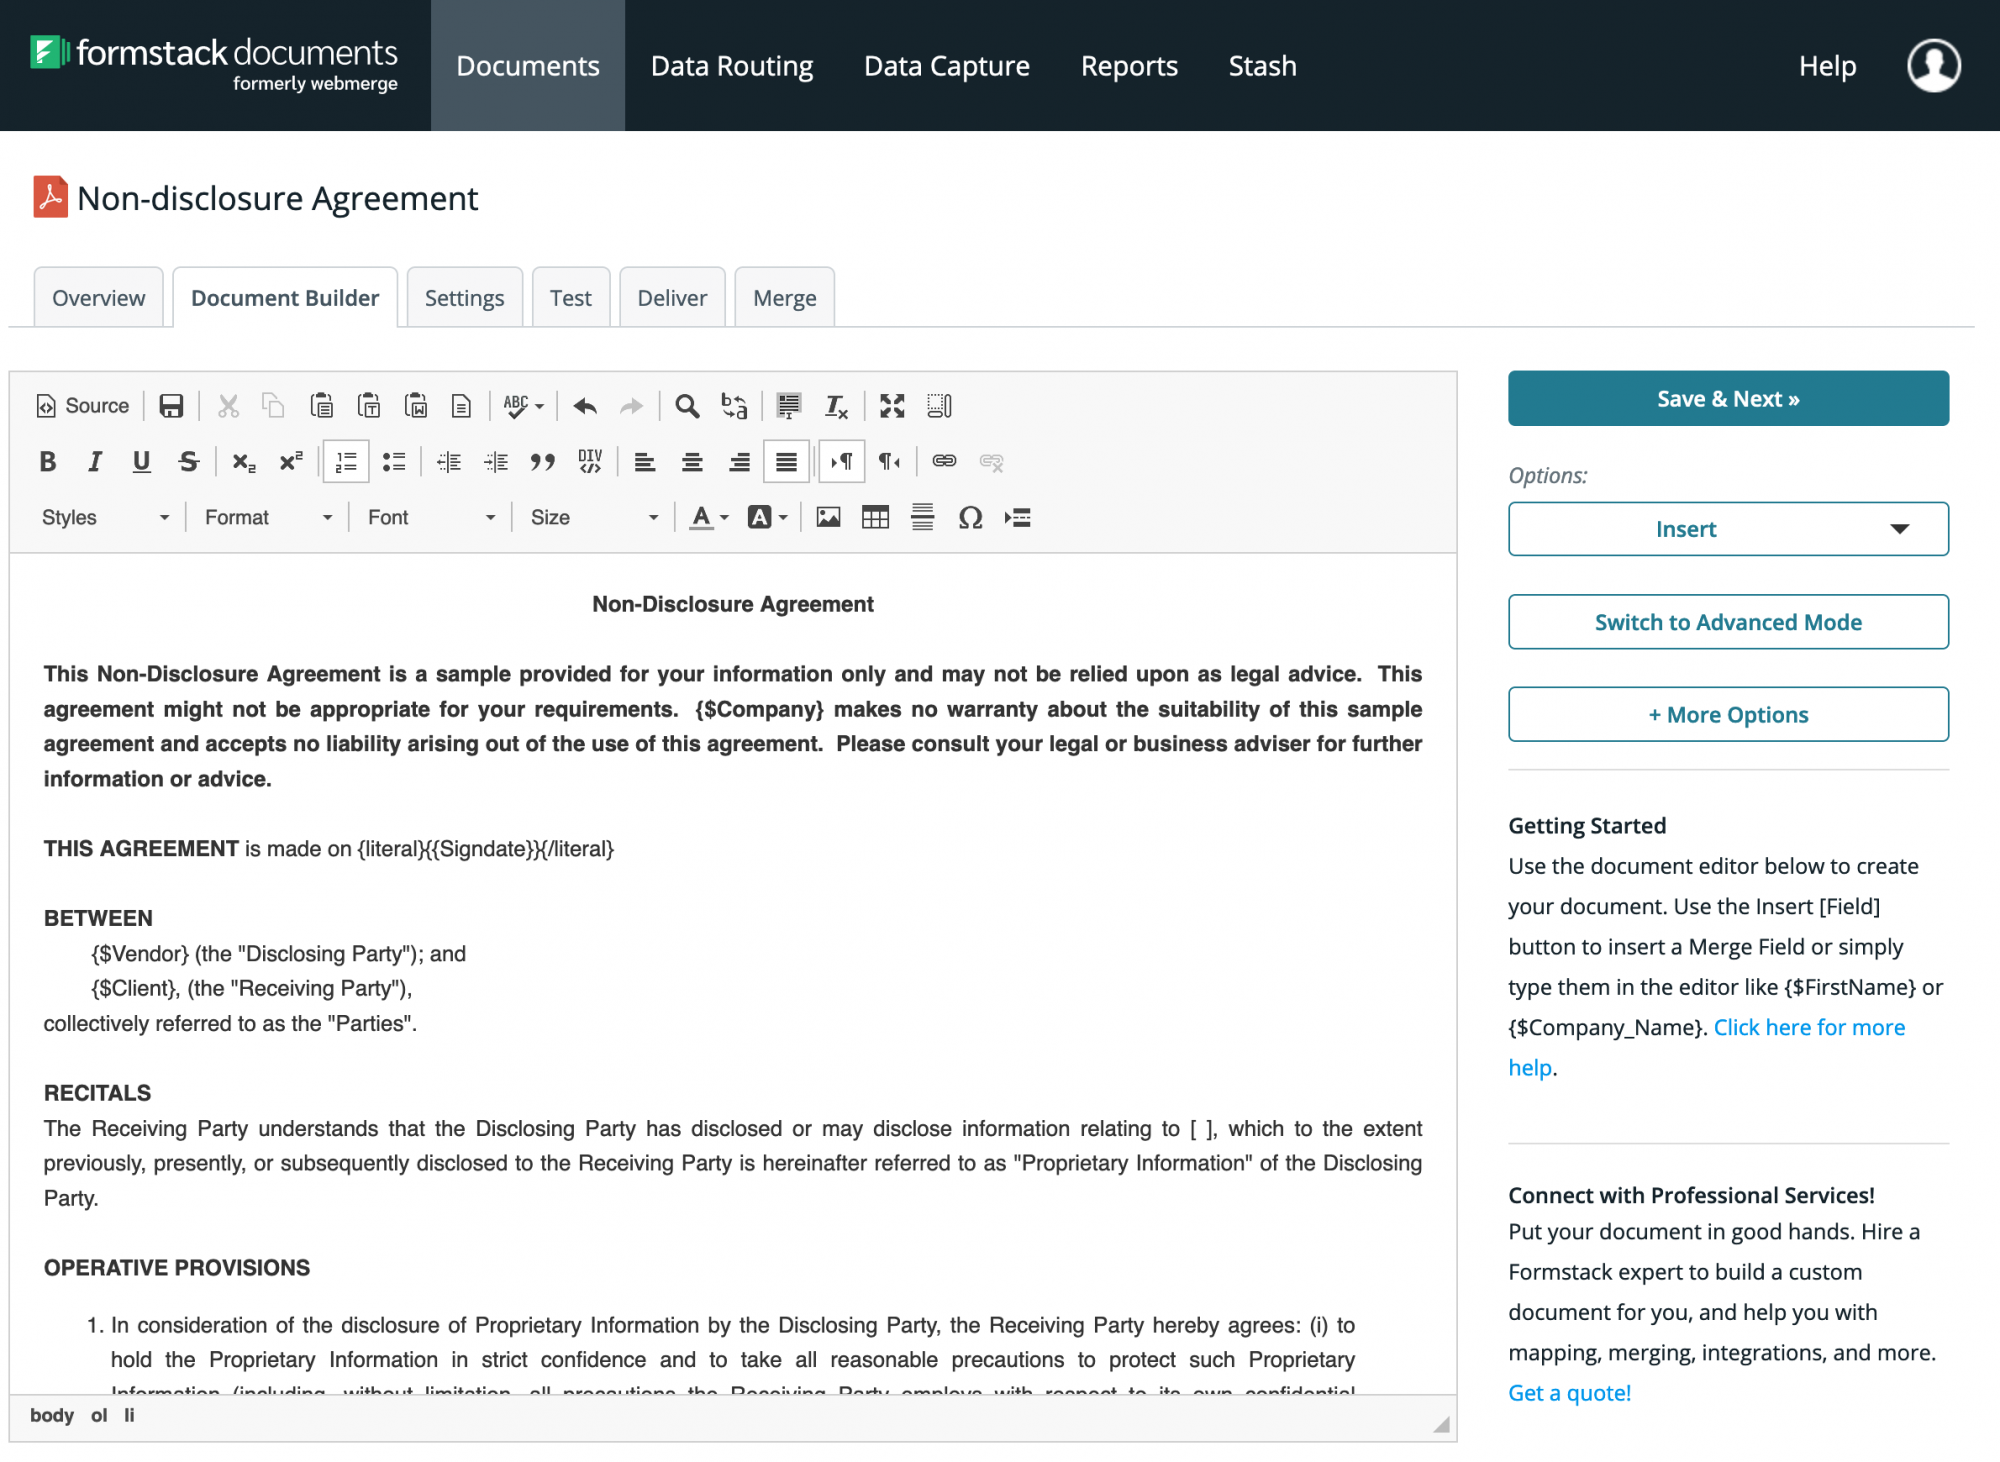This screenshot has height=1462, width=2000.
Task: Open the Insert options dropdown
Action: [x=1727, y=529]
